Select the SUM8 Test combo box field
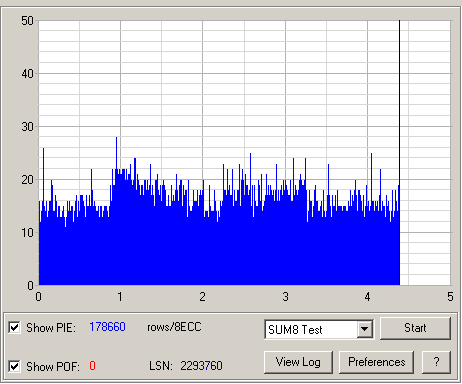Viewport: 462px width, 384px height. (x=319, y=329)
